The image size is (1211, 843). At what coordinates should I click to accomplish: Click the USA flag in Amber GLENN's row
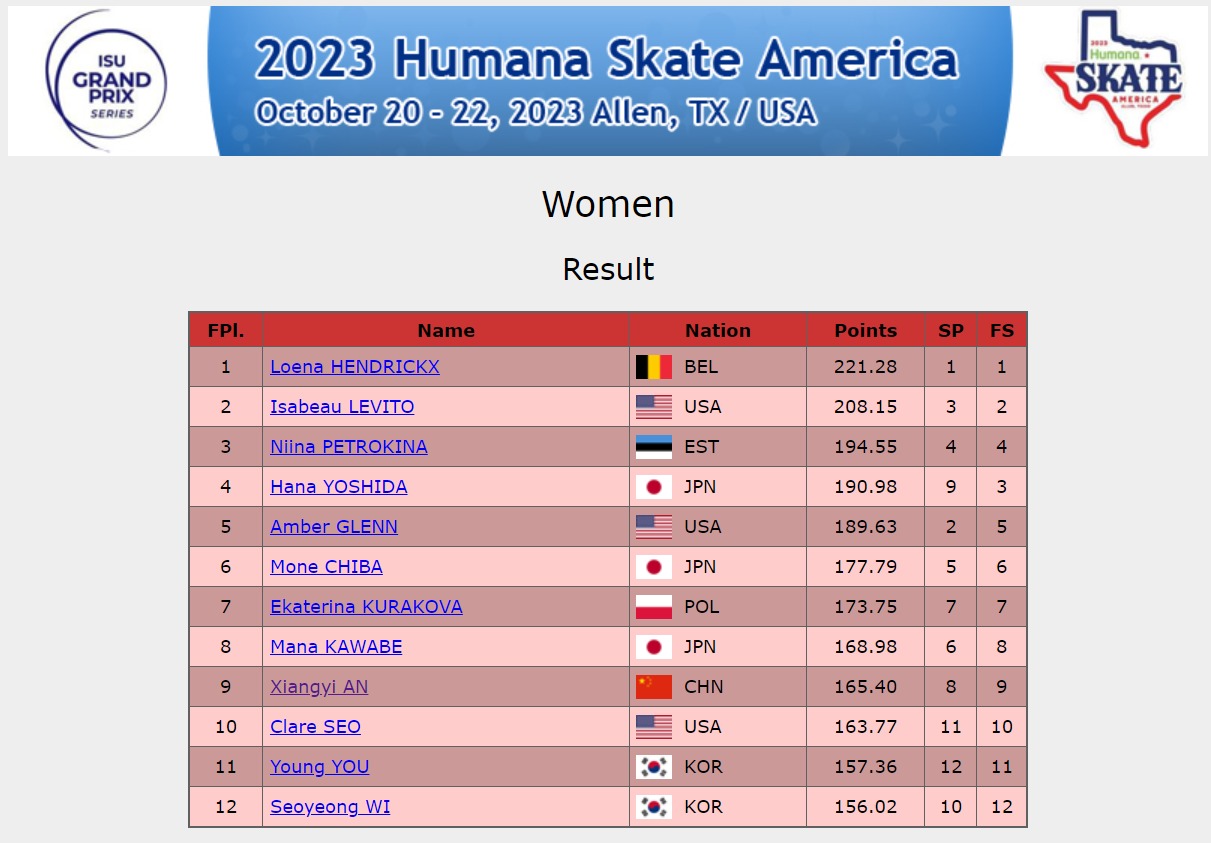click(654, 527)
